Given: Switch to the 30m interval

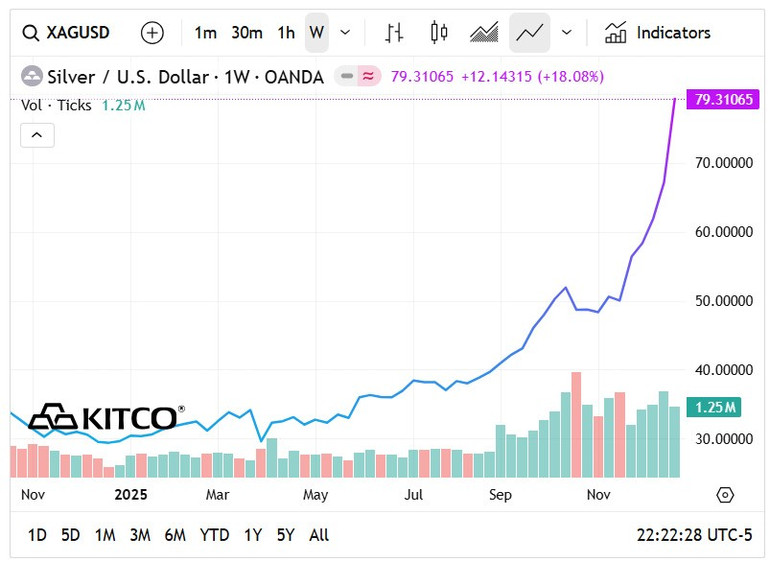Looking at the screenshot, I should [x=247, y=33].
